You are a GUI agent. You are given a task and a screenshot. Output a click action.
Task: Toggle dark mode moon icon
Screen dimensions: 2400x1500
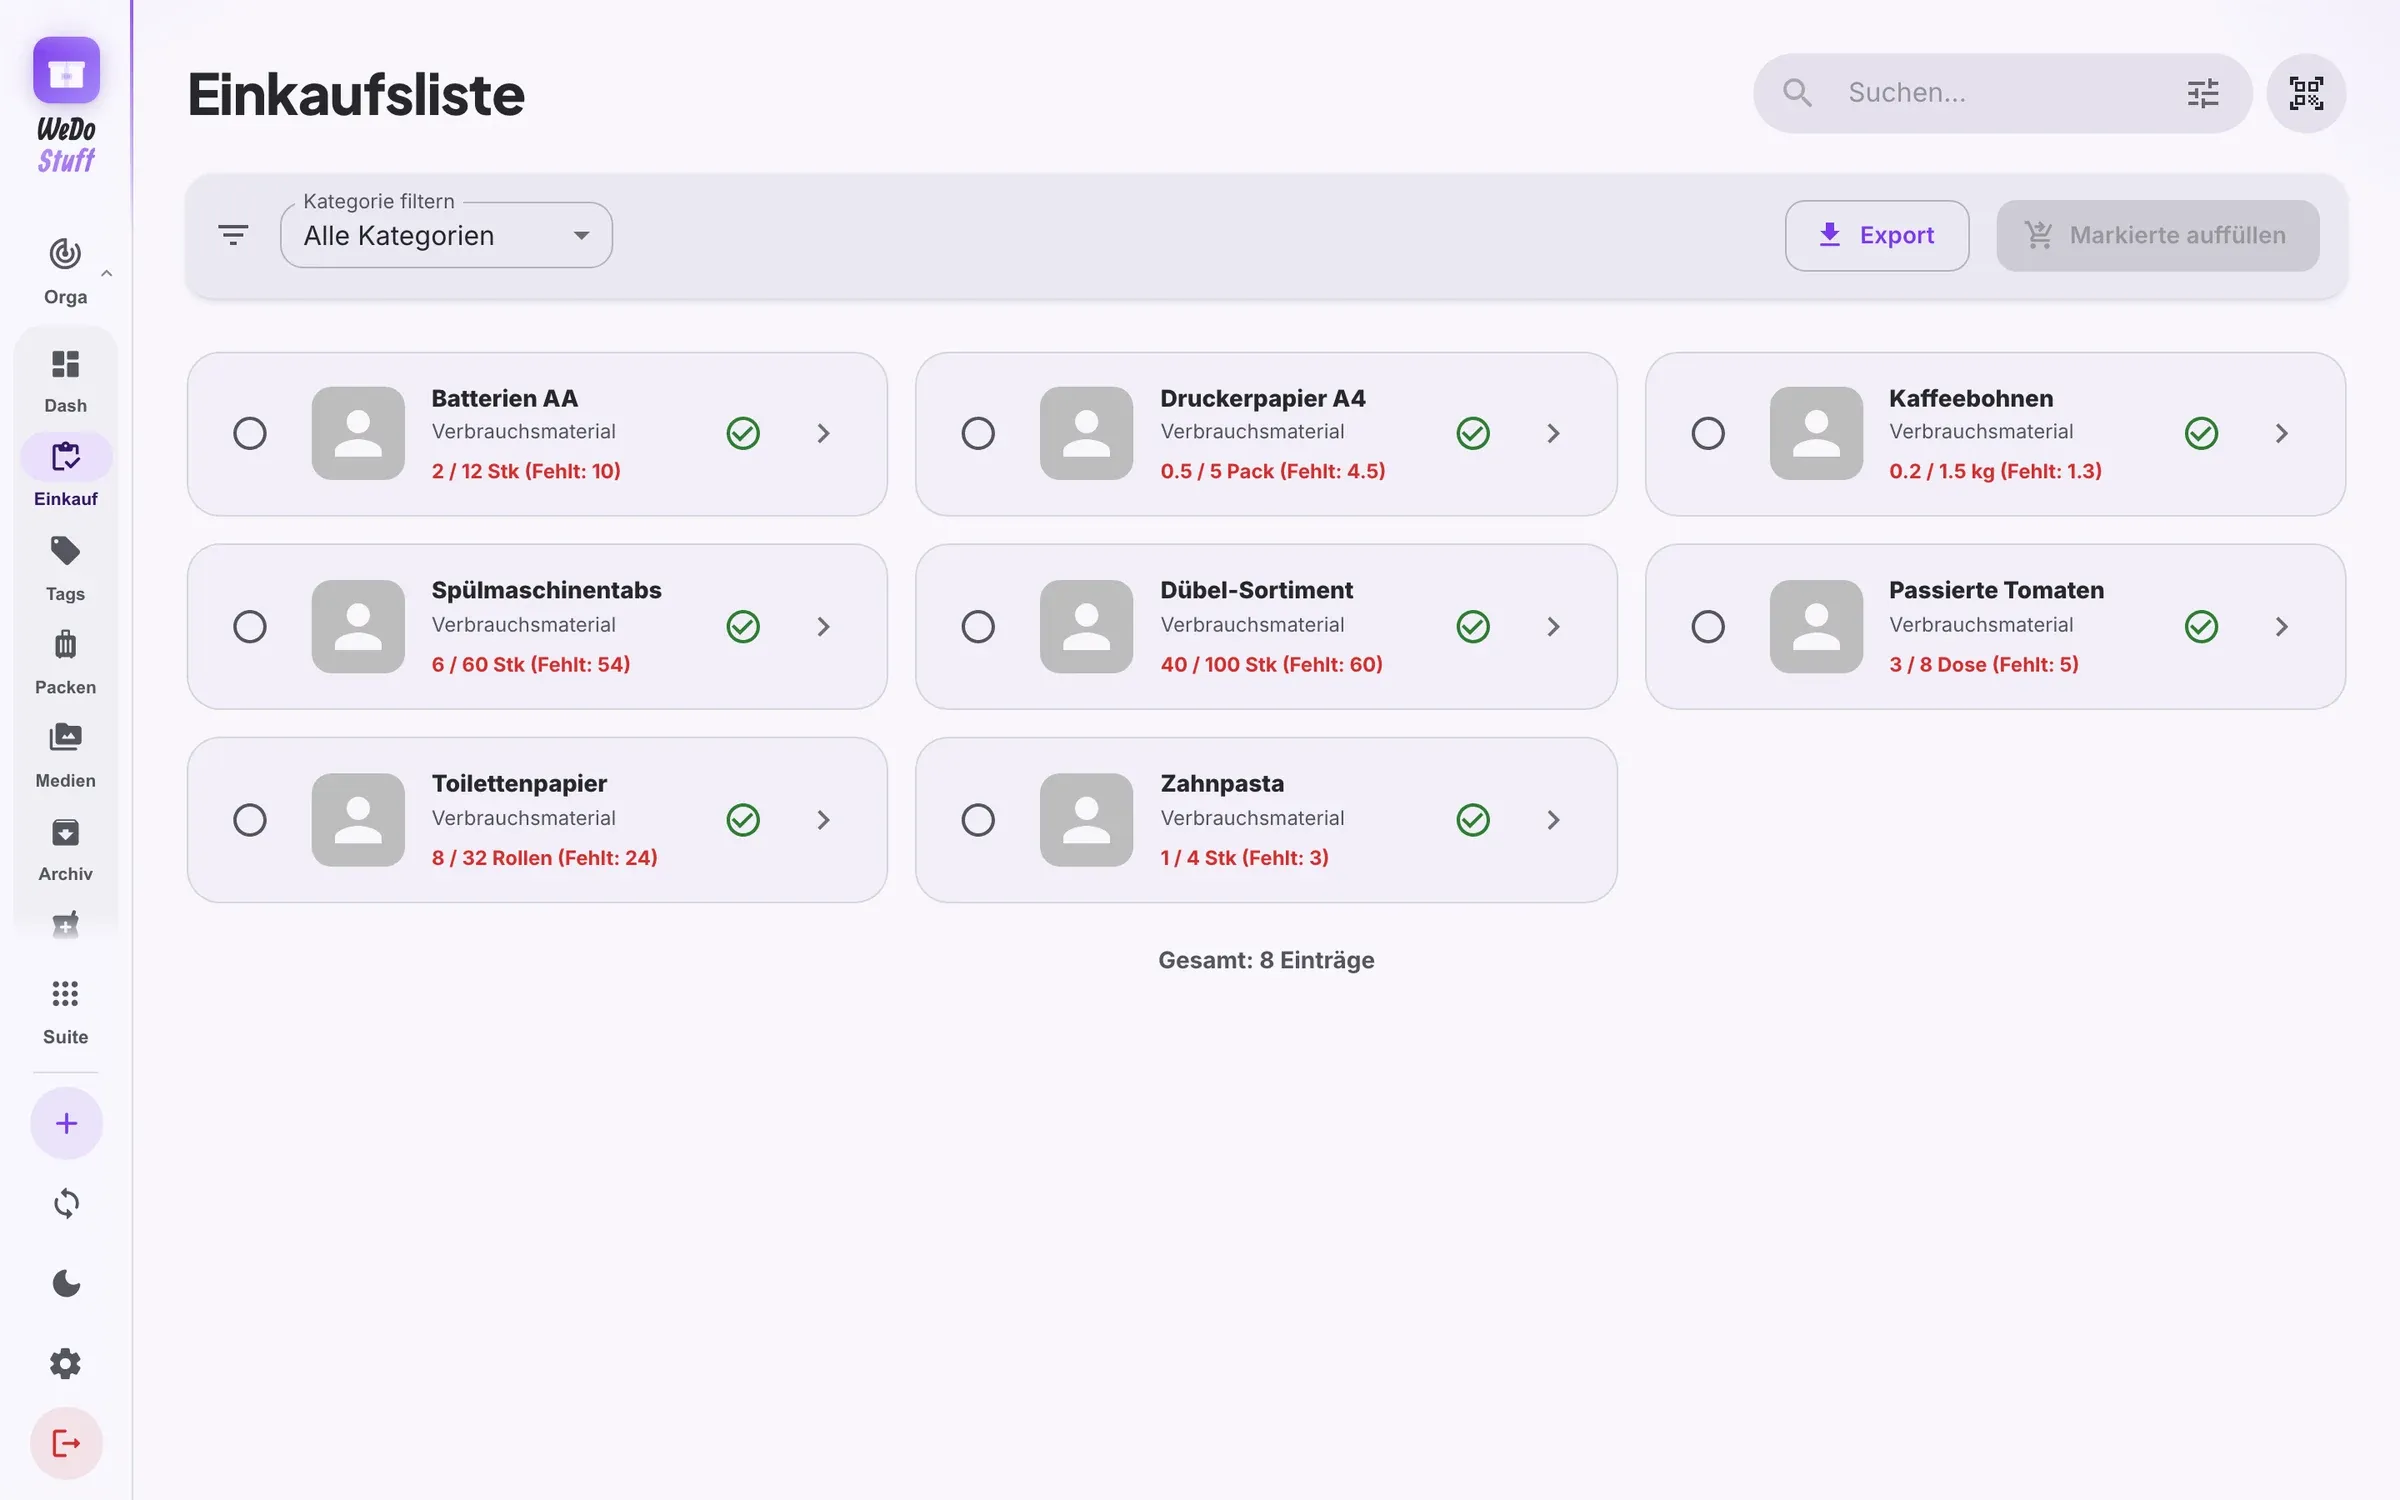(x=66, y=1283)
